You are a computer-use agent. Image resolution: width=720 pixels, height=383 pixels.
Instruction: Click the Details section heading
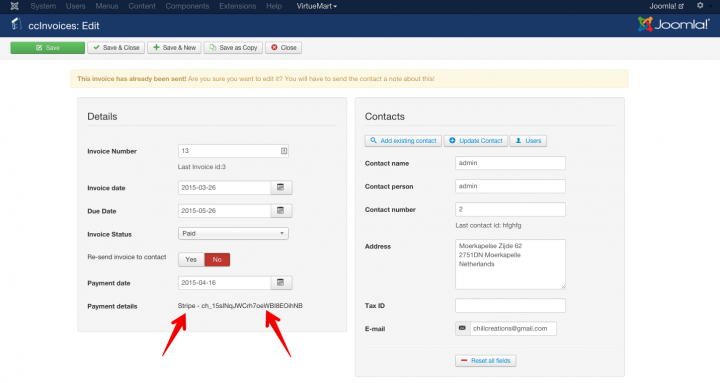(x=102, y=117)
